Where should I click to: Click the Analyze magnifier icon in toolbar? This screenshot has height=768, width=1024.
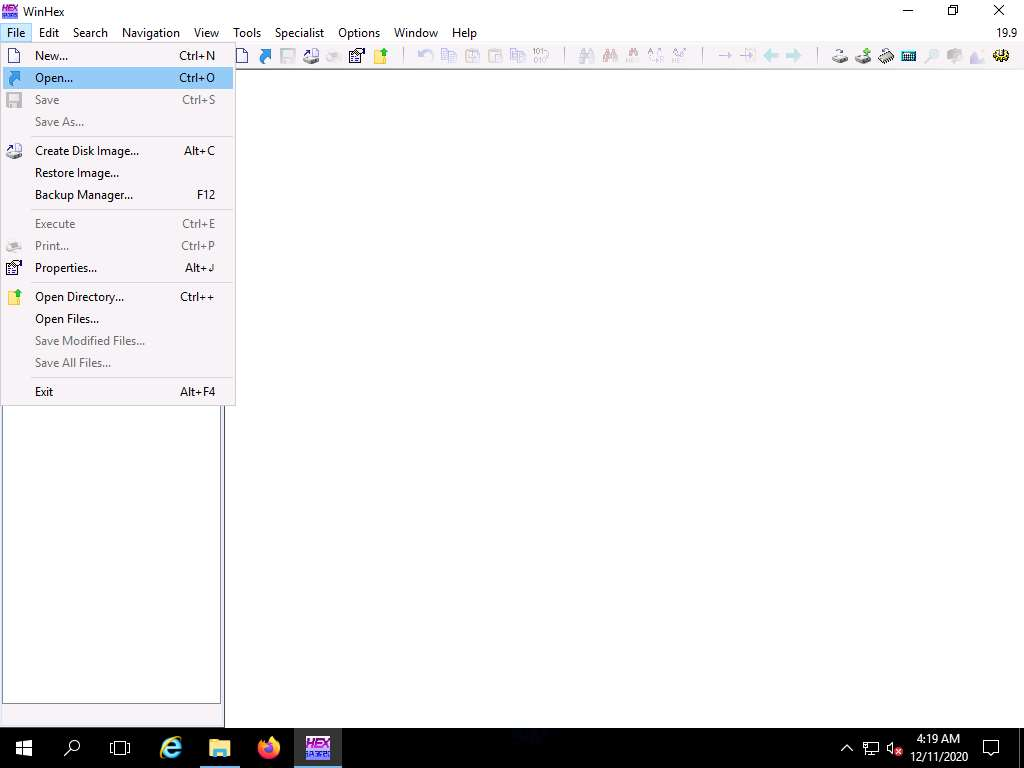point(932,56)
